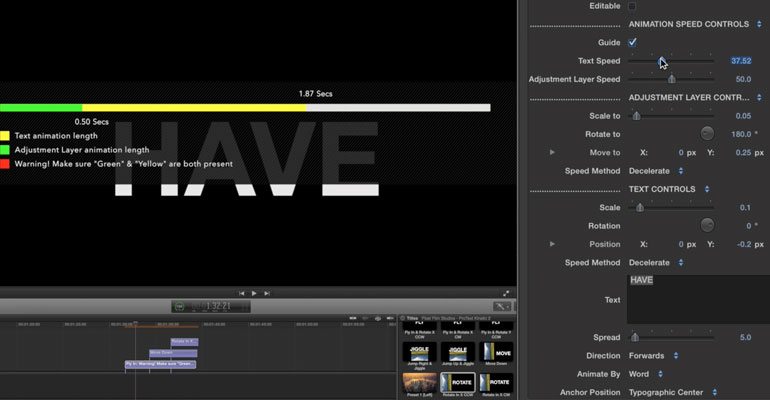
Task: Click the Text Speed slider handle
Action: click(661, 61)
